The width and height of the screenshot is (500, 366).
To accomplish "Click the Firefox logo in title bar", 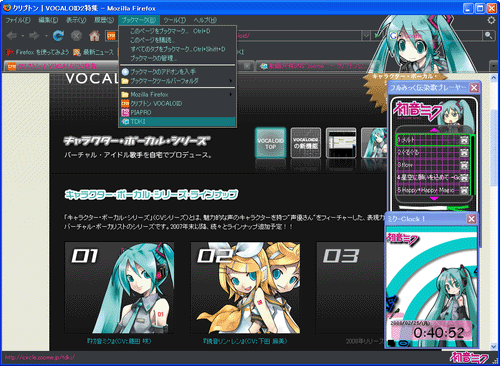I will [6, 8].
